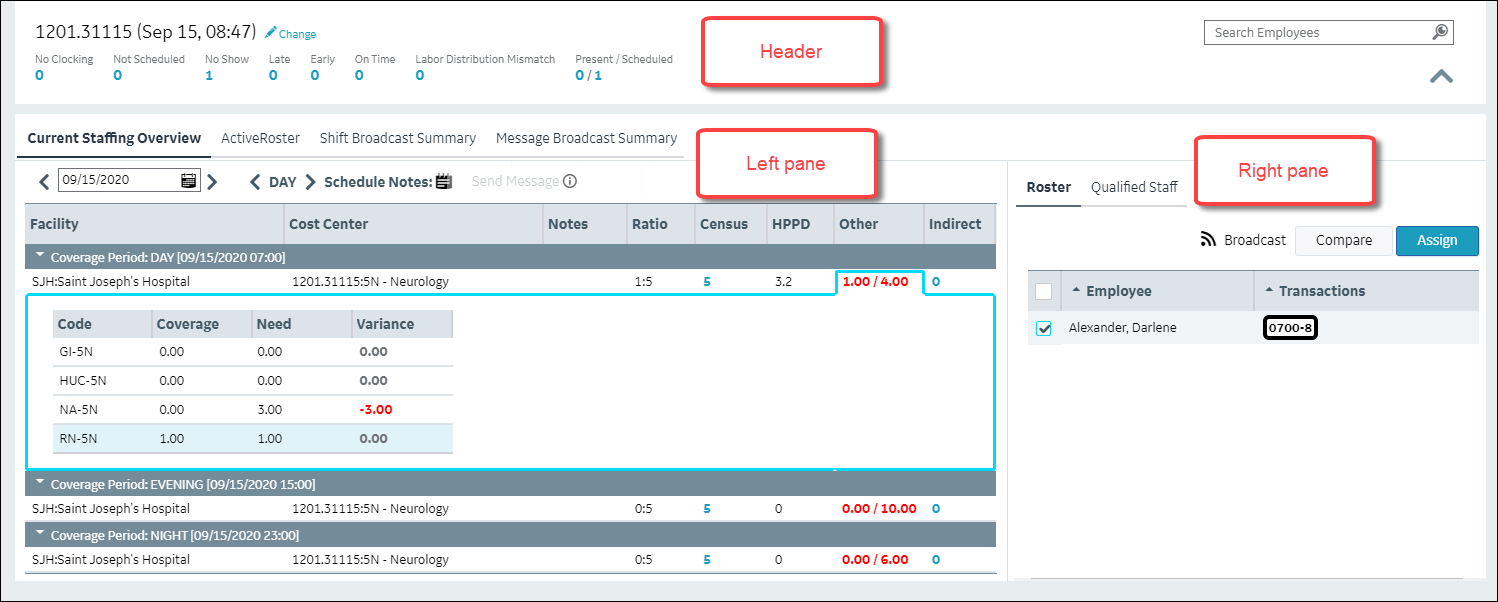Collapse Coverage Period DAY section

click(x=39, y=257)
